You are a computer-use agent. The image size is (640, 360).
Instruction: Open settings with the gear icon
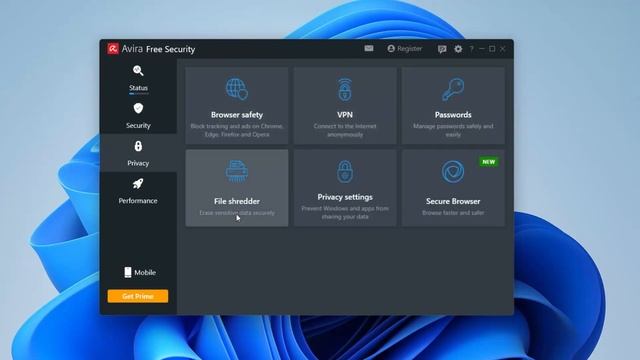coord(458,49)
